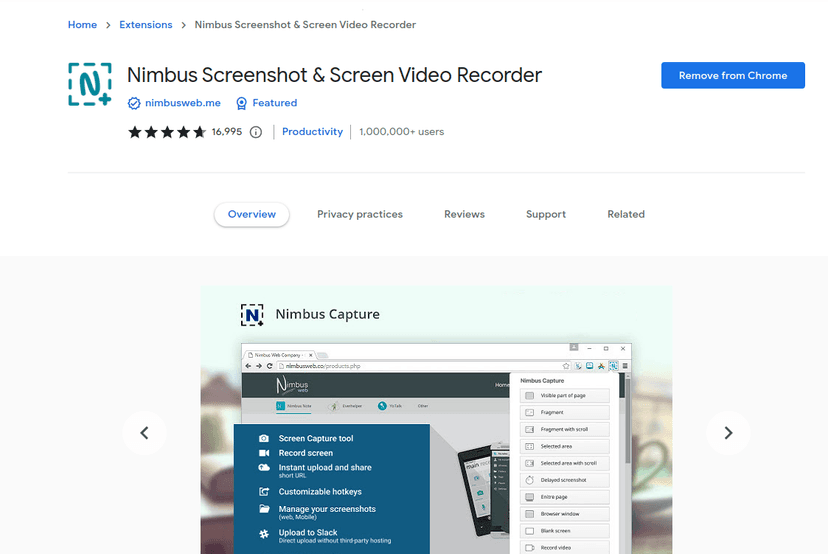Click 'Customizable hotkeys' text in preview
This screenshot has height=554, width=828.
coord(320,492)
